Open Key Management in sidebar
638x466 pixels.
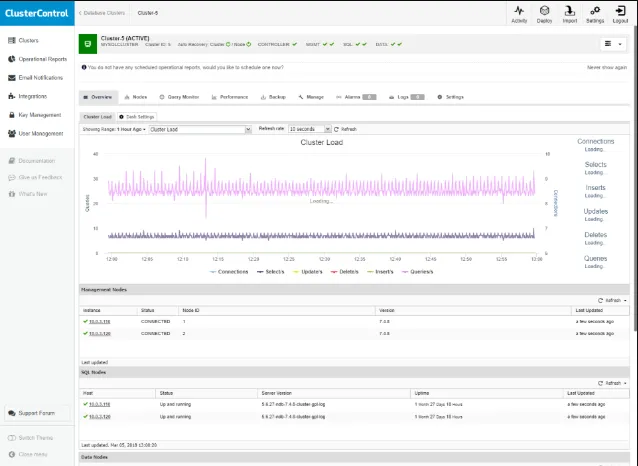click(35, 115)
